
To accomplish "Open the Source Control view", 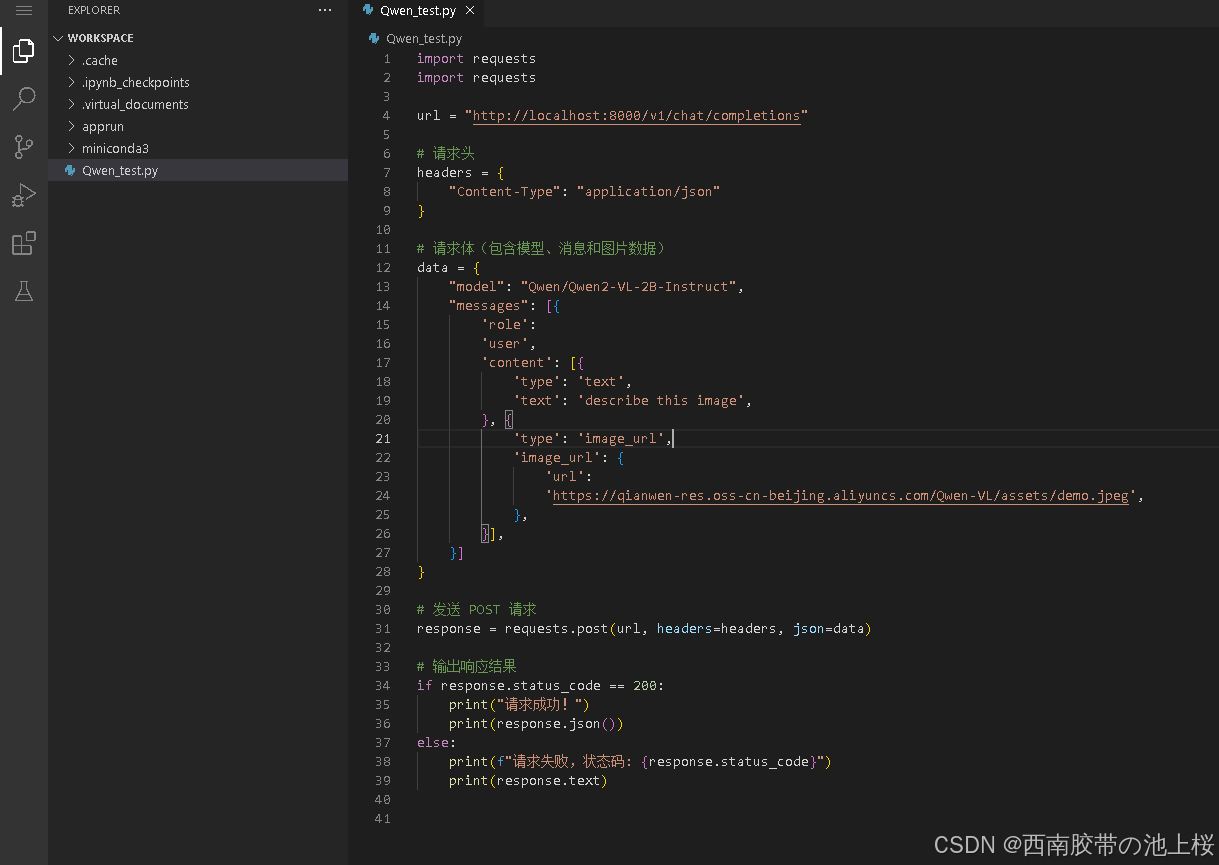I will click(x=24, y=147).
